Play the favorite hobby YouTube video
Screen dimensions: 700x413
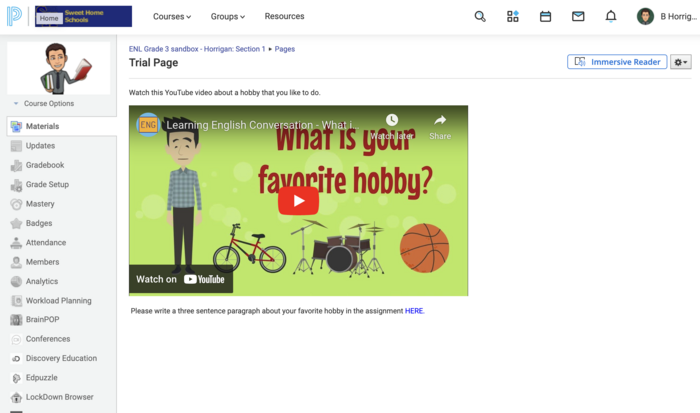(298, 200)
